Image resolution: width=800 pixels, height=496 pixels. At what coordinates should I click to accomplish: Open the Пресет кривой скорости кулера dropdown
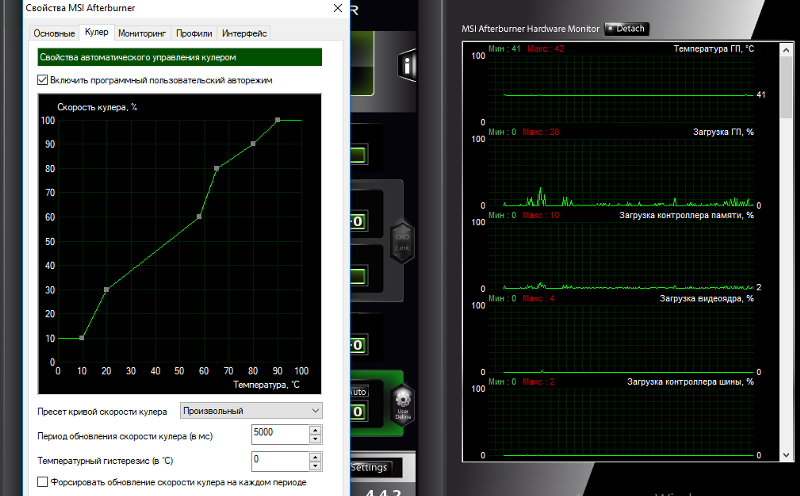click(x=251, y=411)
